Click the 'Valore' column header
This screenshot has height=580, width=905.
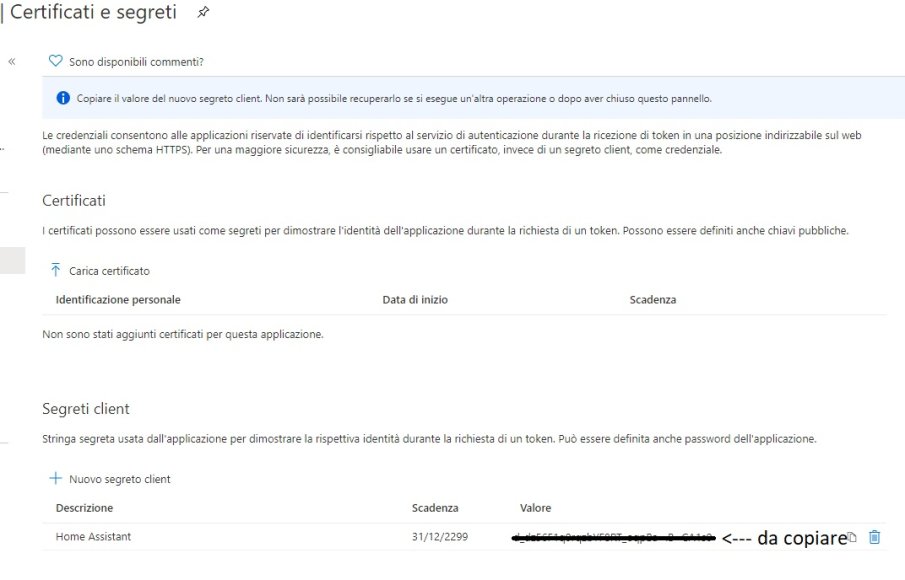coord(535,508)
